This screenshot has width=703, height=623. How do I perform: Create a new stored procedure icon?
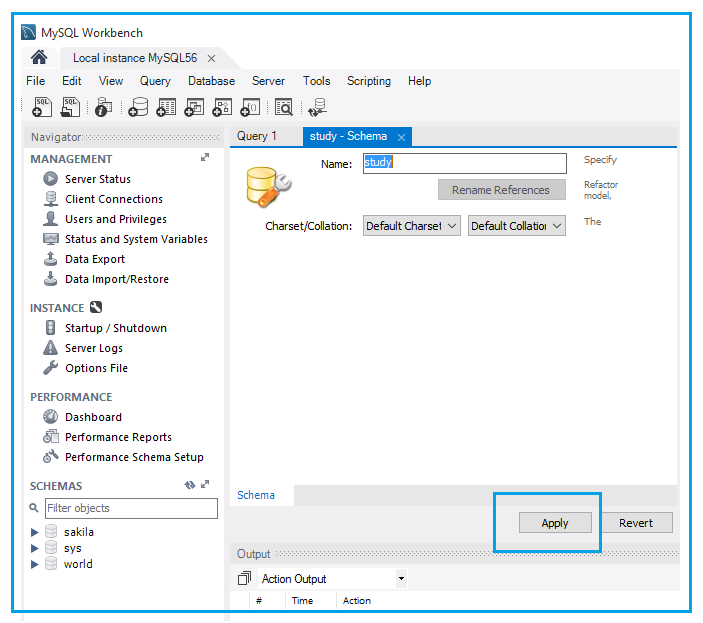tap(222, 108)
